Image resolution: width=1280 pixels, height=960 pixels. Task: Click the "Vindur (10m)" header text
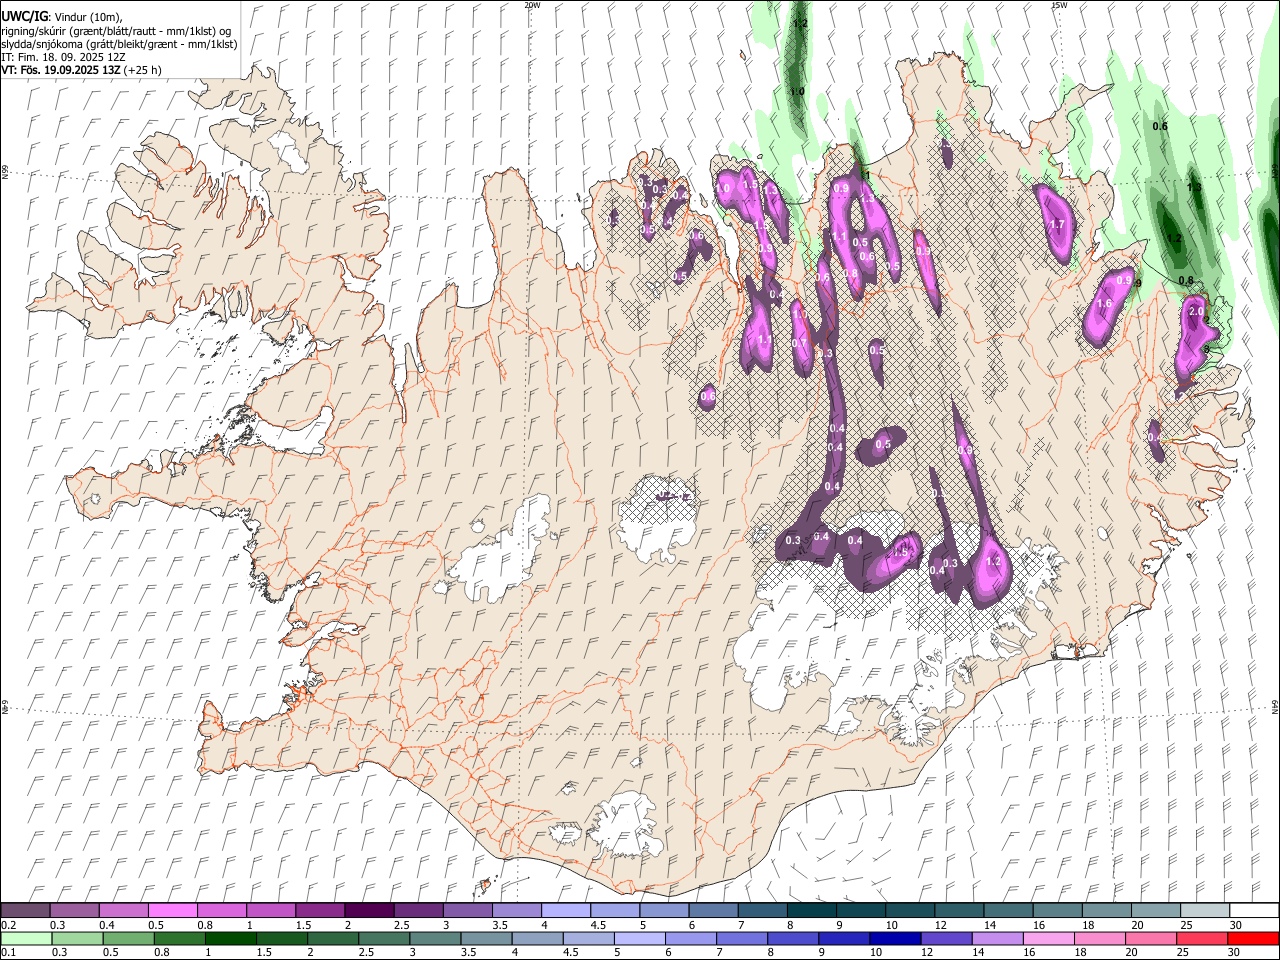87,18
